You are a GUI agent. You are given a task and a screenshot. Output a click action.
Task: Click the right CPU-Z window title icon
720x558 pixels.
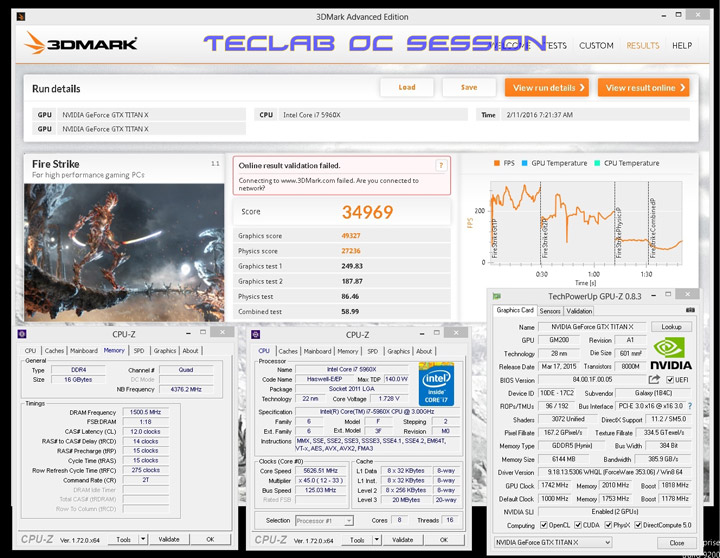click(256, 334)
